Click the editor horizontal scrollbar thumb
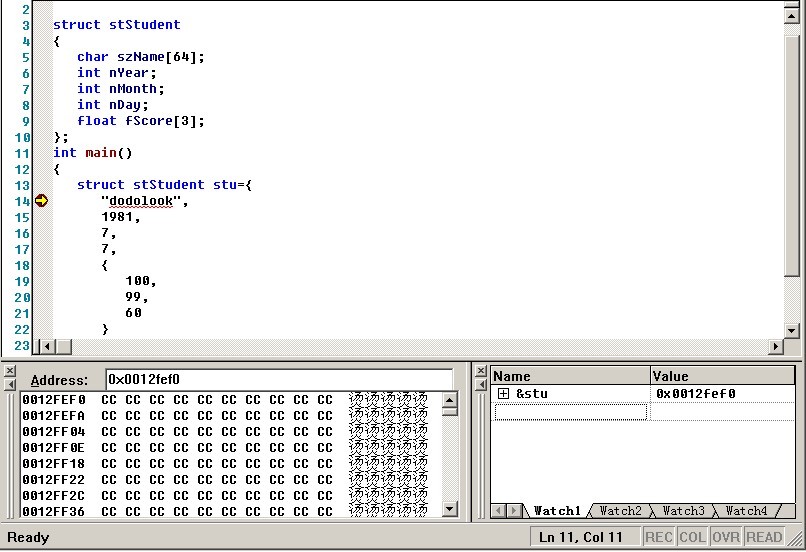The height and width of the screenshot is (552, 806). (x=62, y=346)
